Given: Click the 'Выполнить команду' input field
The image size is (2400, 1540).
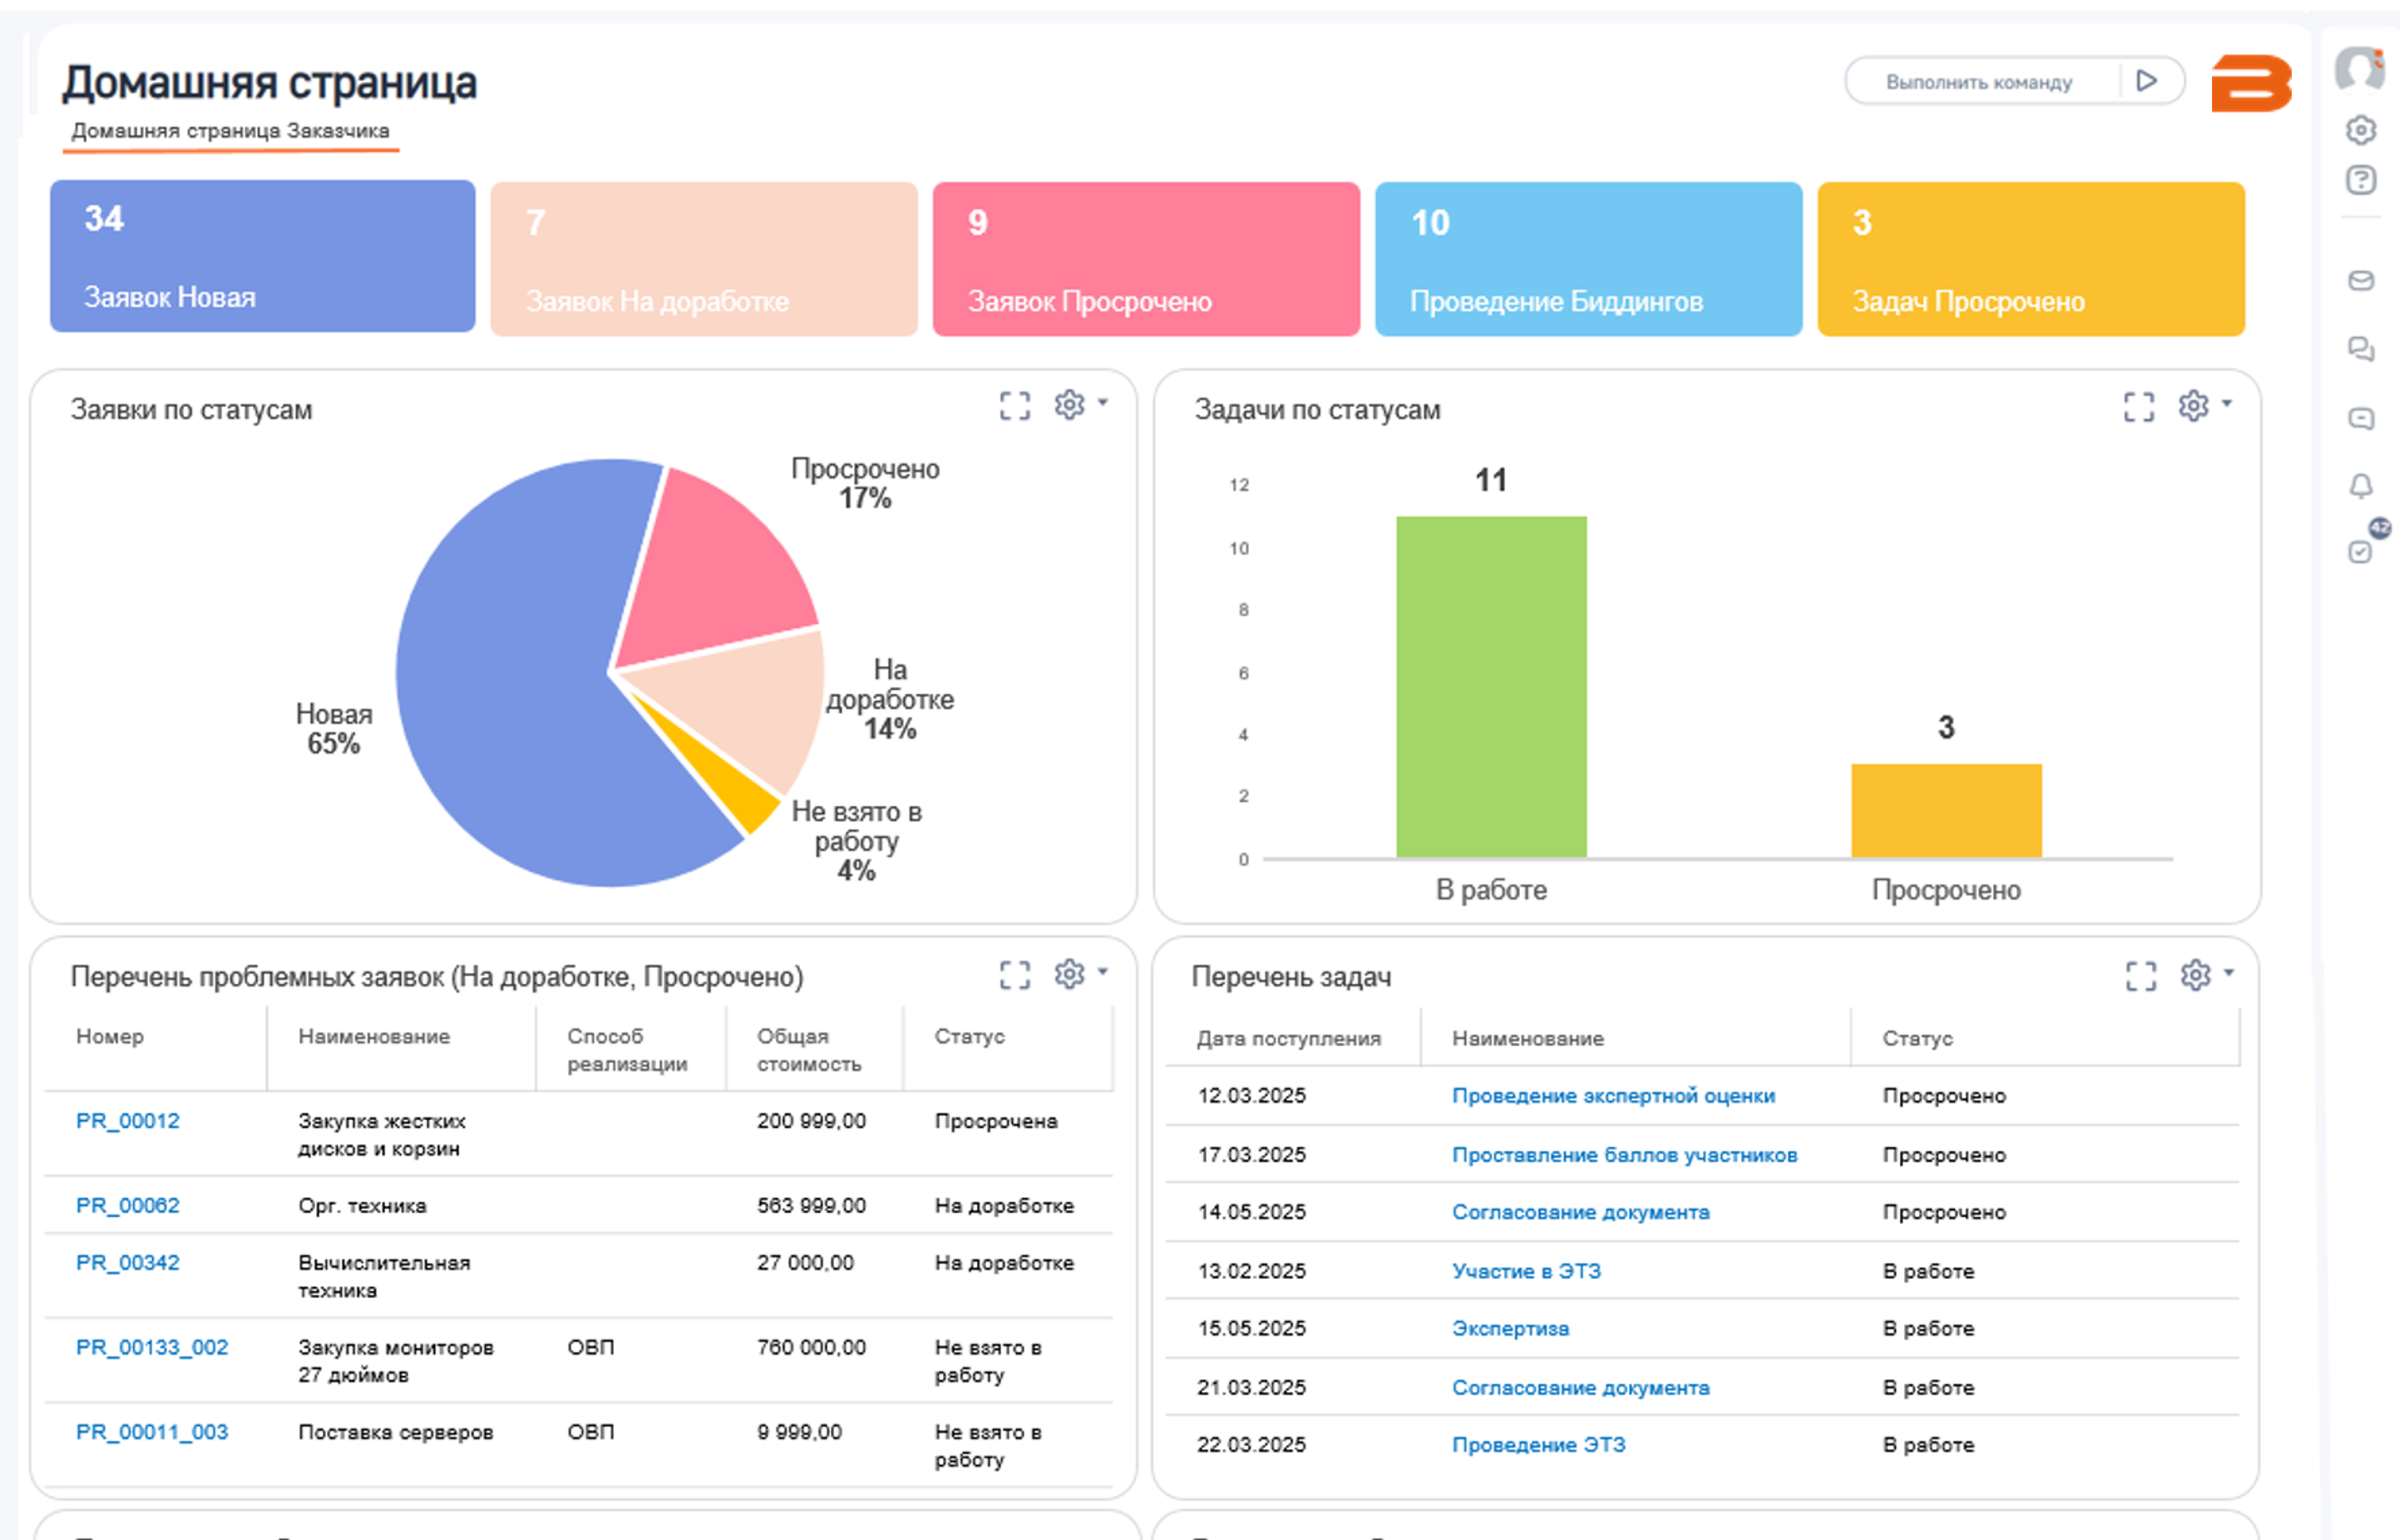Looking at the screenshot, I should [1979, 82].
